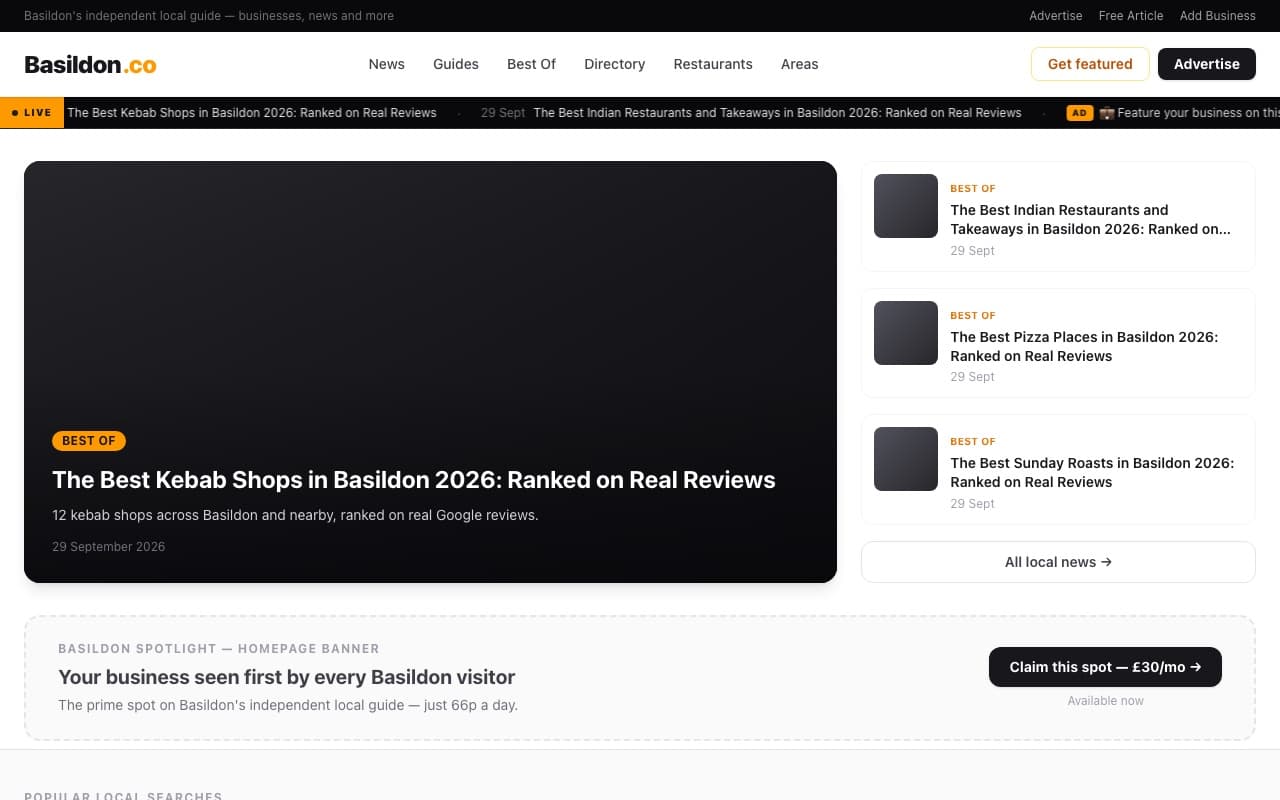1280x800 pixels.
Task: Open the Indian Restaurants article thumbnail
Action: click(906, 206)
